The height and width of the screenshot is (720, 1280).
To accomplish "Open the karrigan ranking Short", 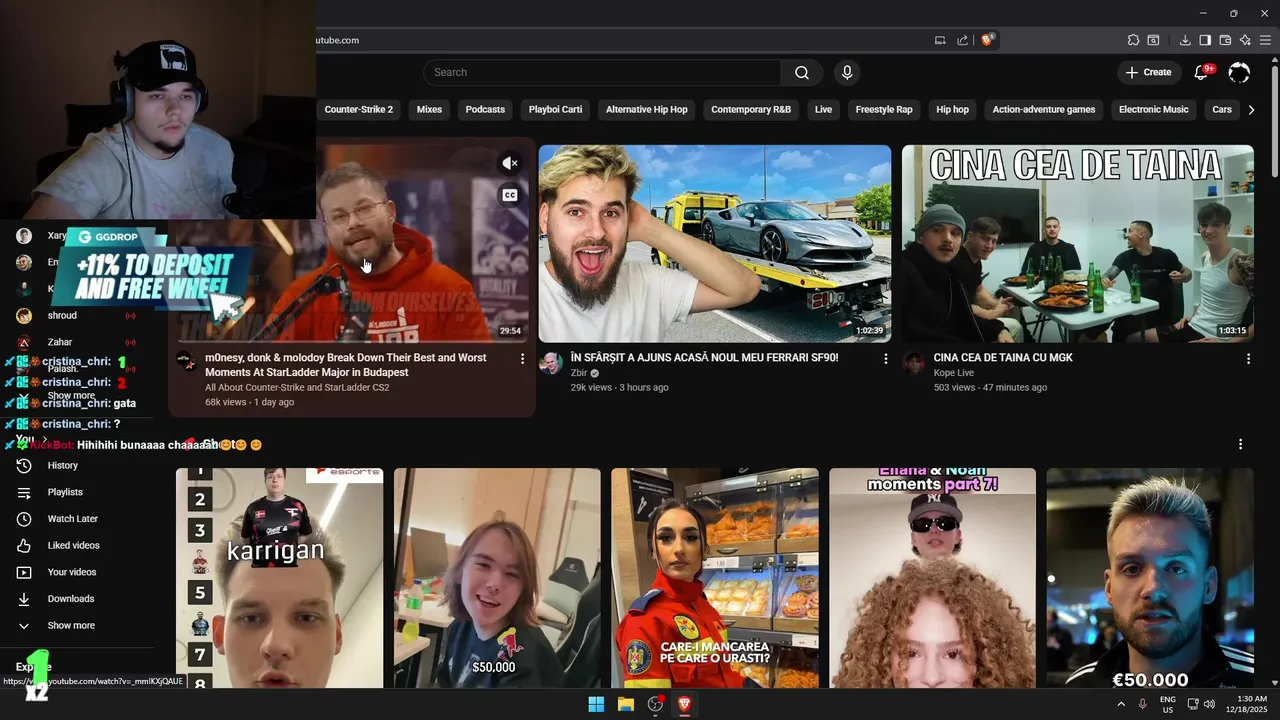I will 279,578.
